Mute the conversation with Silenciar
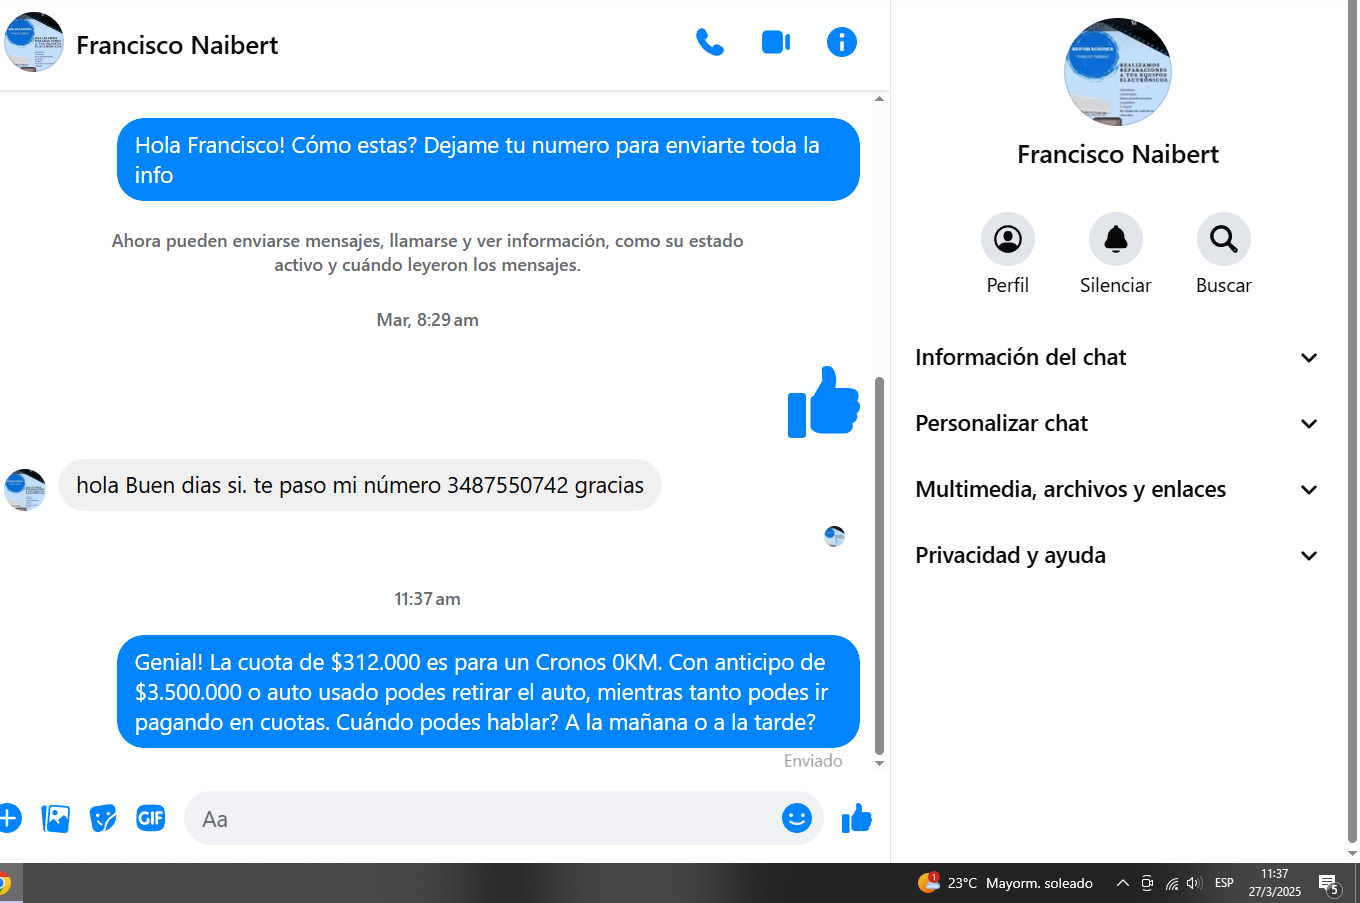Image resolution: width=1360 pixels, height=903 pixels. pos(1116,254)
